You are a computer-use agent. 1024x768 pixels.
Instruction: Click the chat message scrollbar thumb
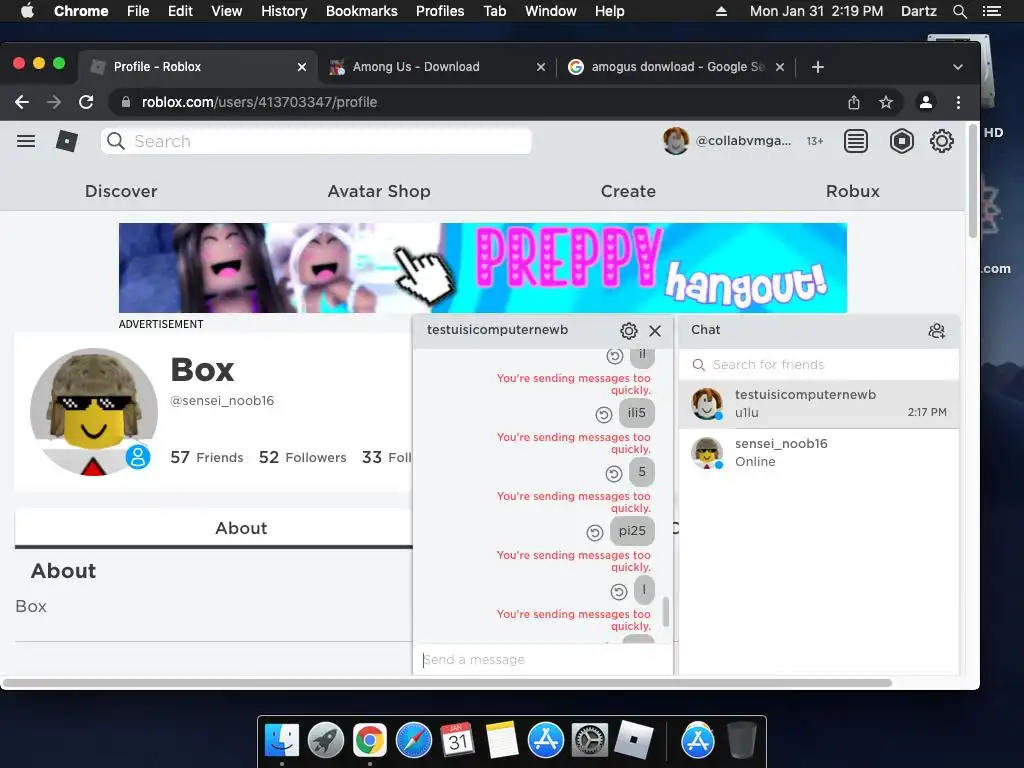pyautogui.click(x=665, y=612)
